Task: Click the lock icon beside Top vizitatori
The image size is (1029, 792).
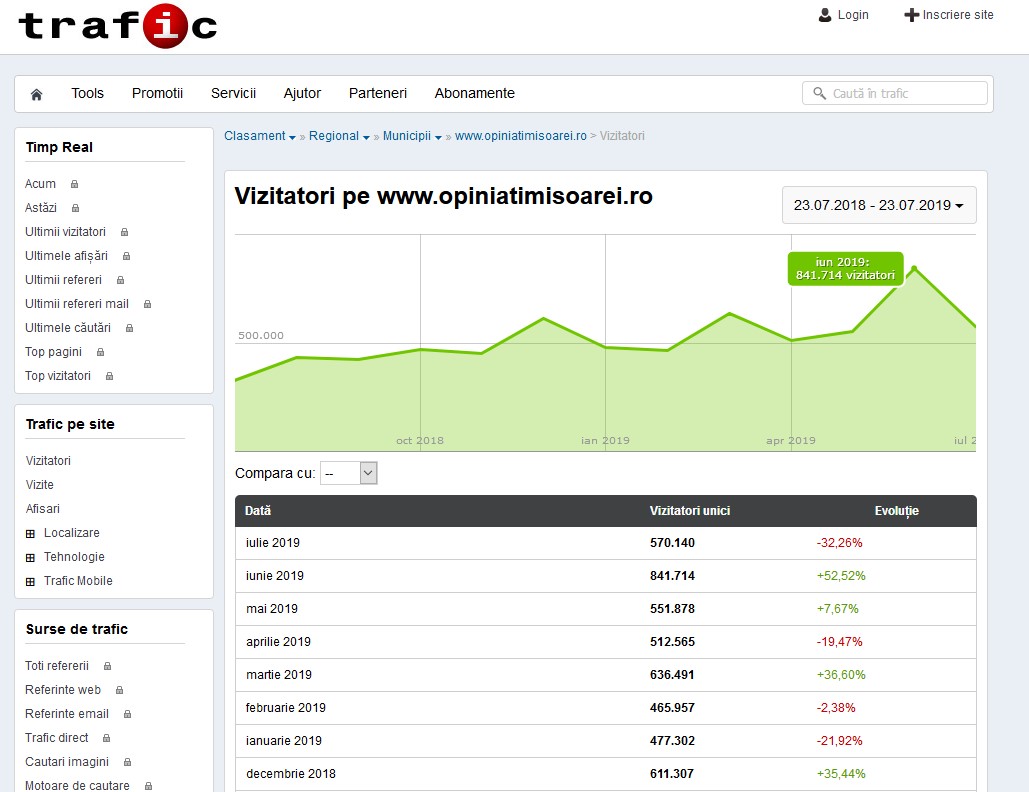Action: [110, 376]
